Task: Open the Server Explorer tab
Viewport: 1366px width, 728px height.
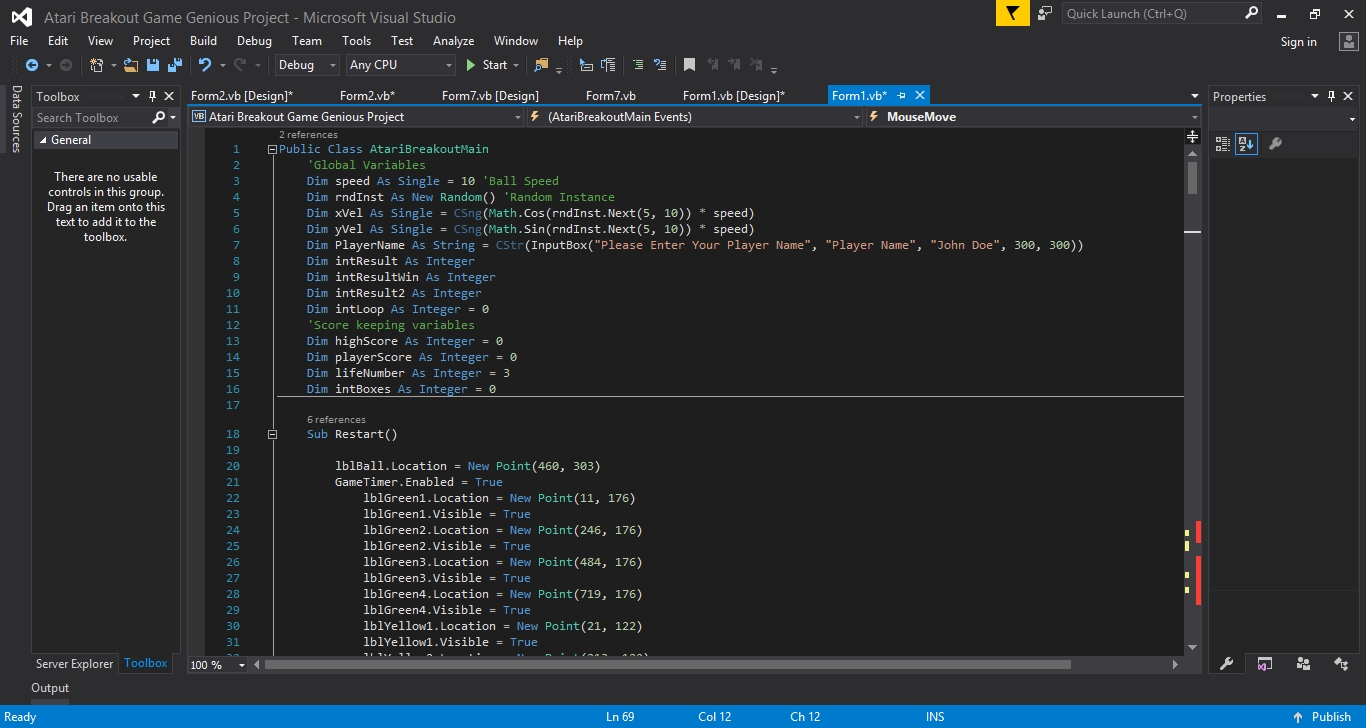Action: pos(74,664)
